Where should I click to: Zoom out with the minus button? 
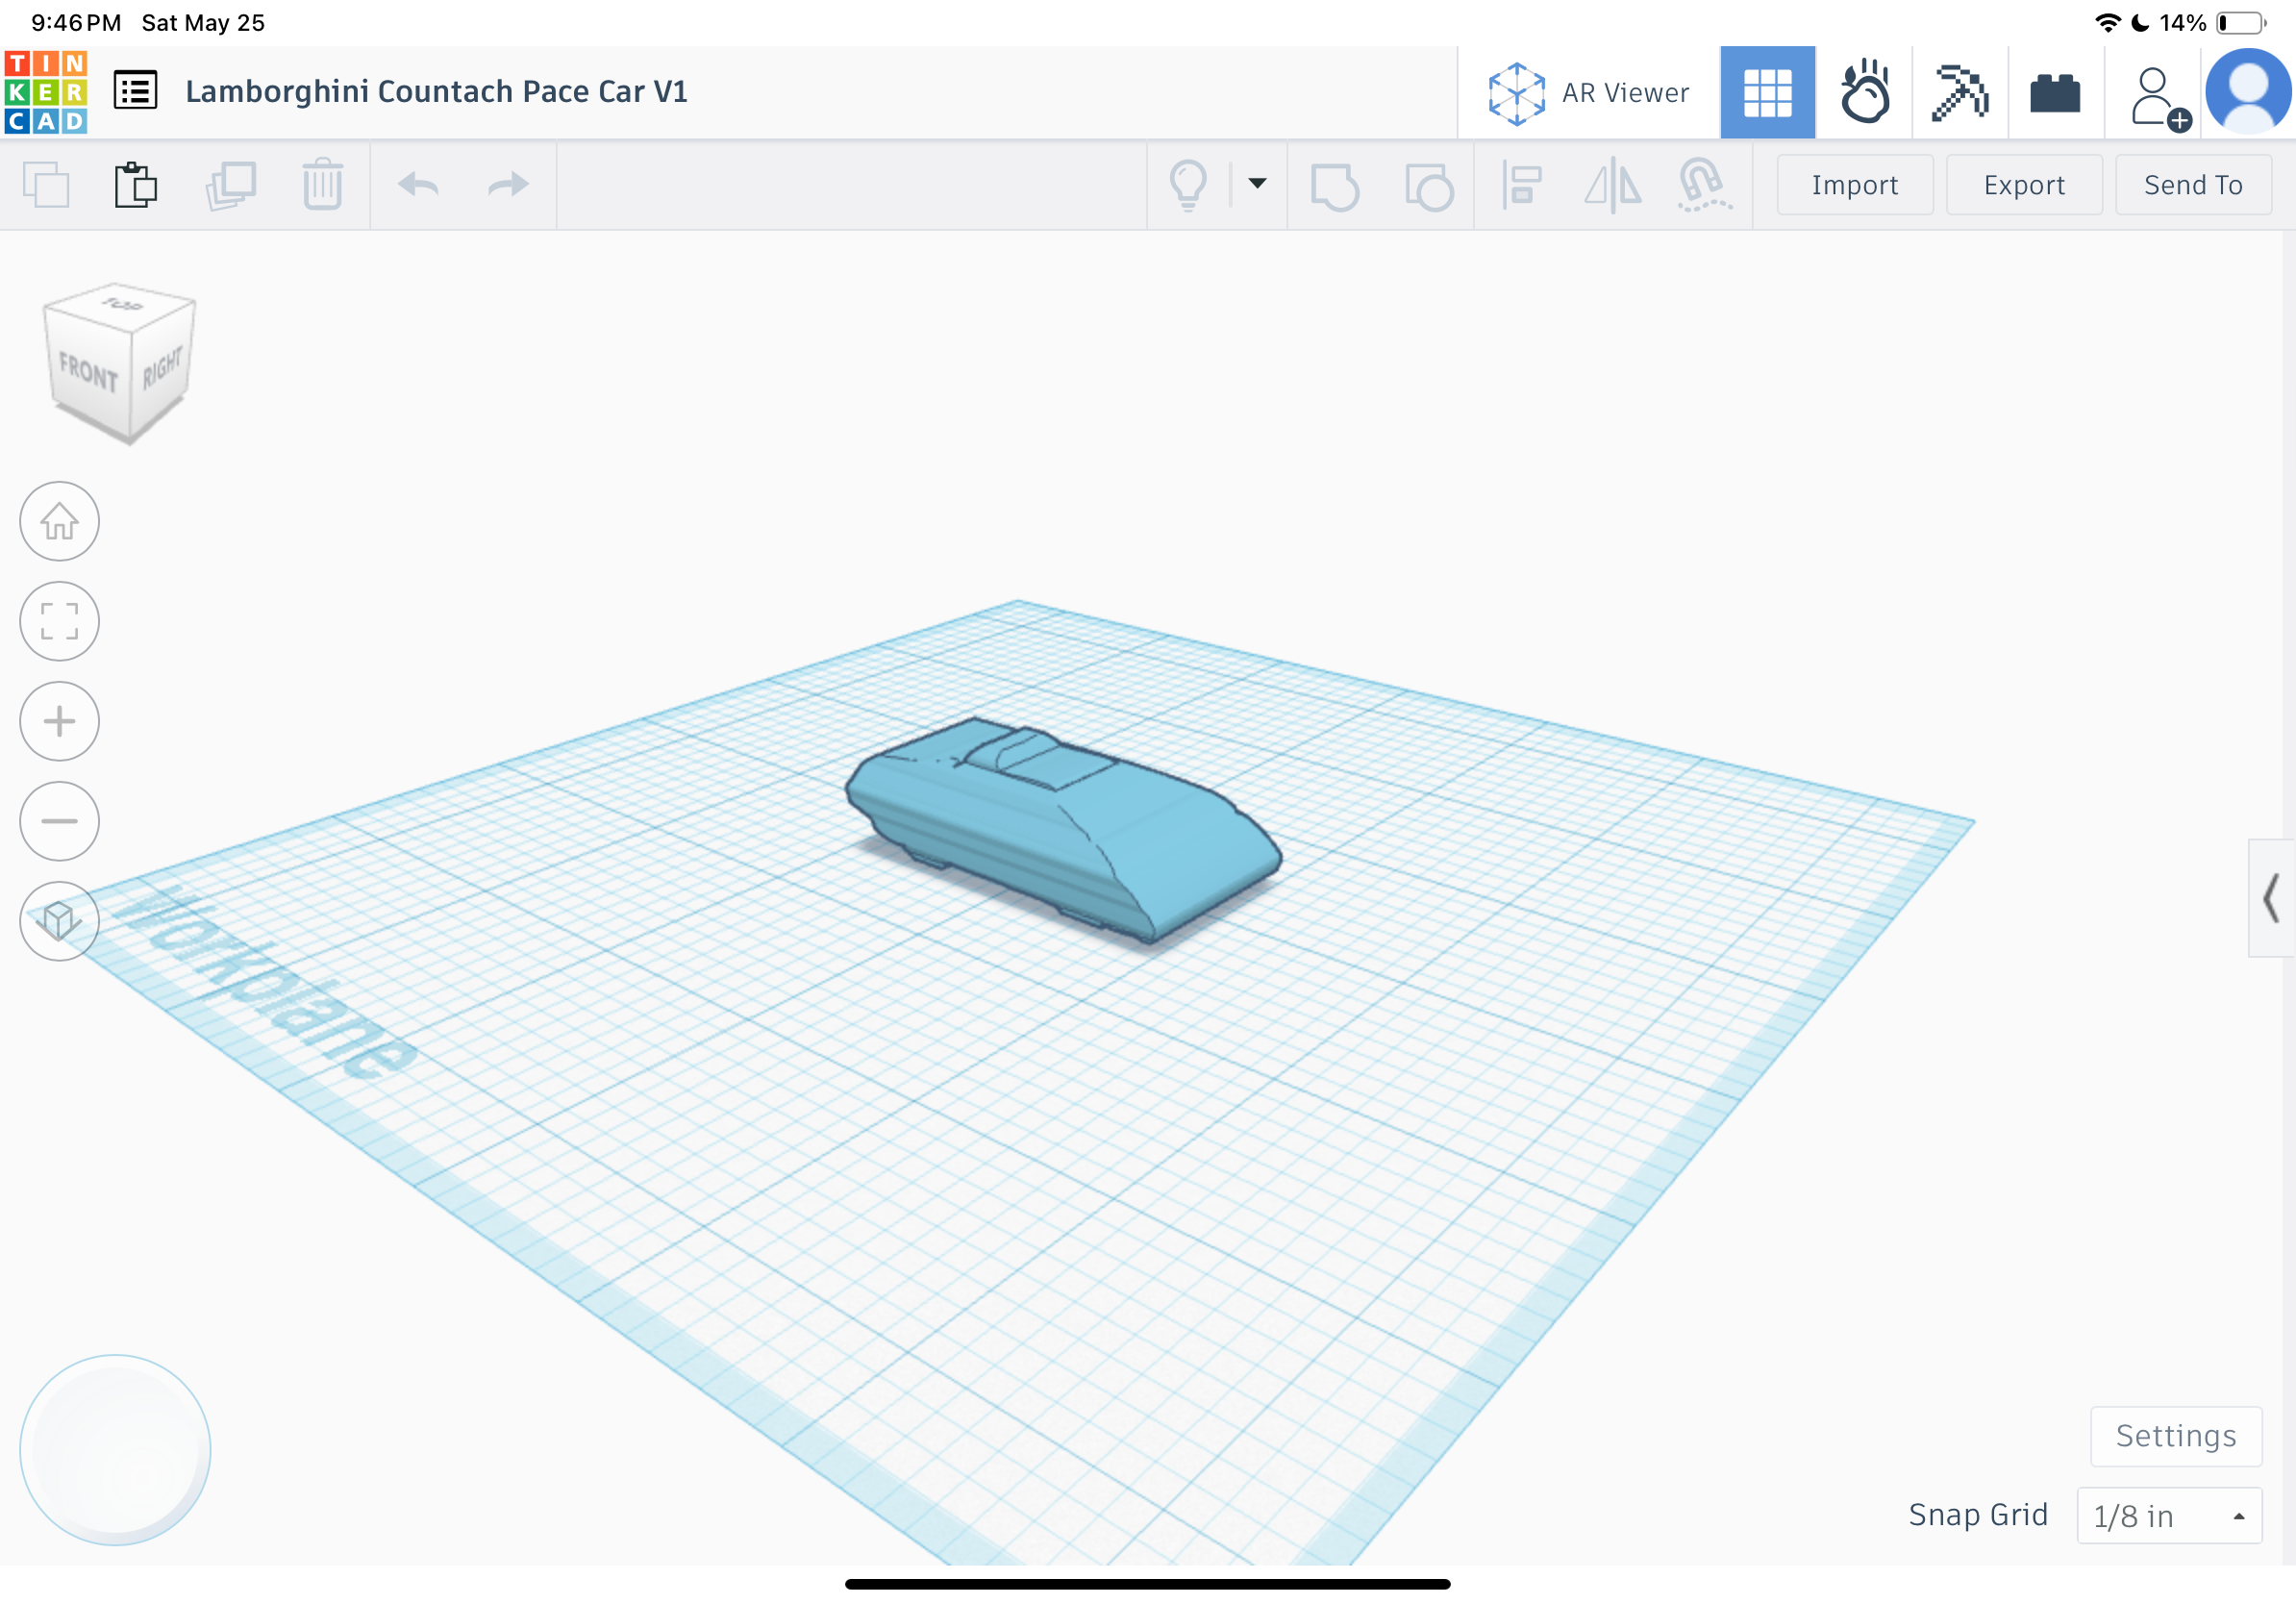[x=59, y=821]
